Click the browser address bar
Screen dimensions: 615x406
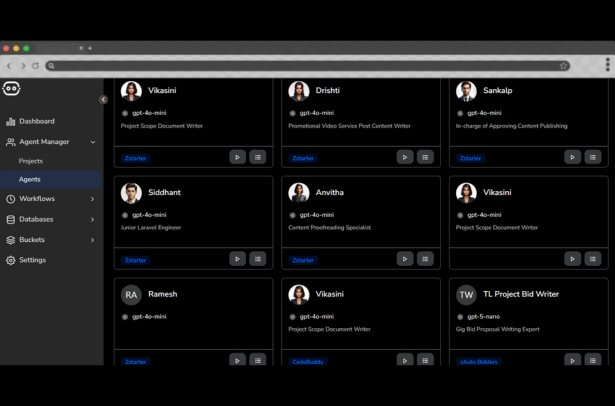pyautogui.click(x=300, y=66)
